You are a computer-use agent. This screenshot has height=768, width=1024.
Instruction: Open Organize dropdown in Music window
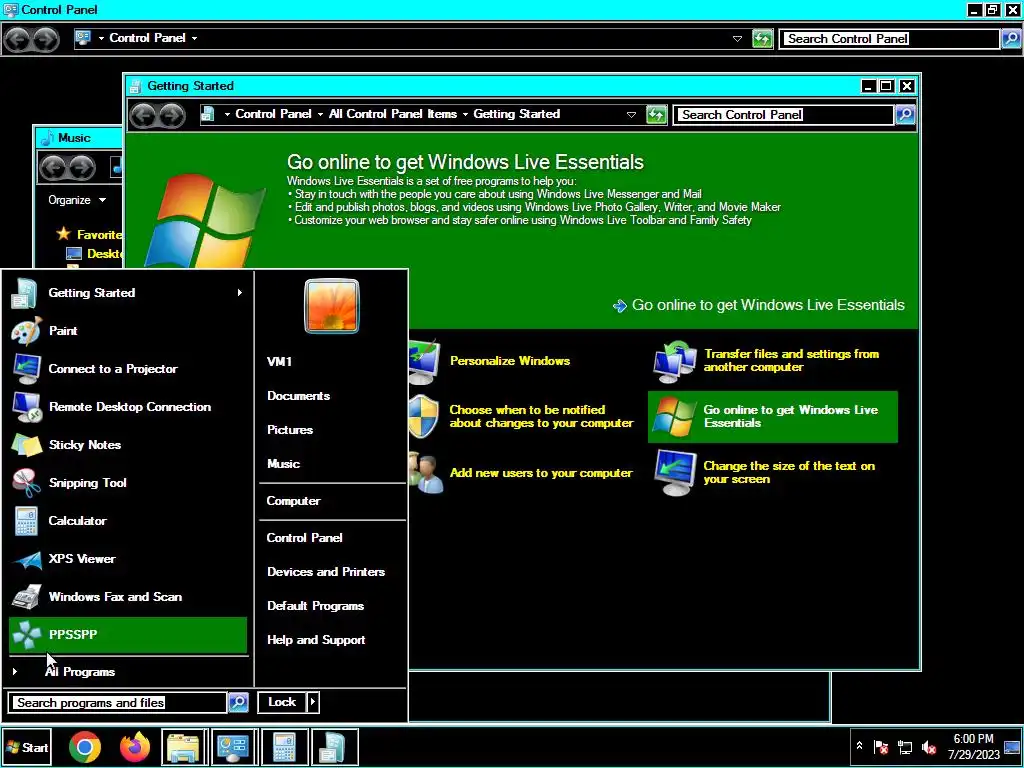(76, 200)
